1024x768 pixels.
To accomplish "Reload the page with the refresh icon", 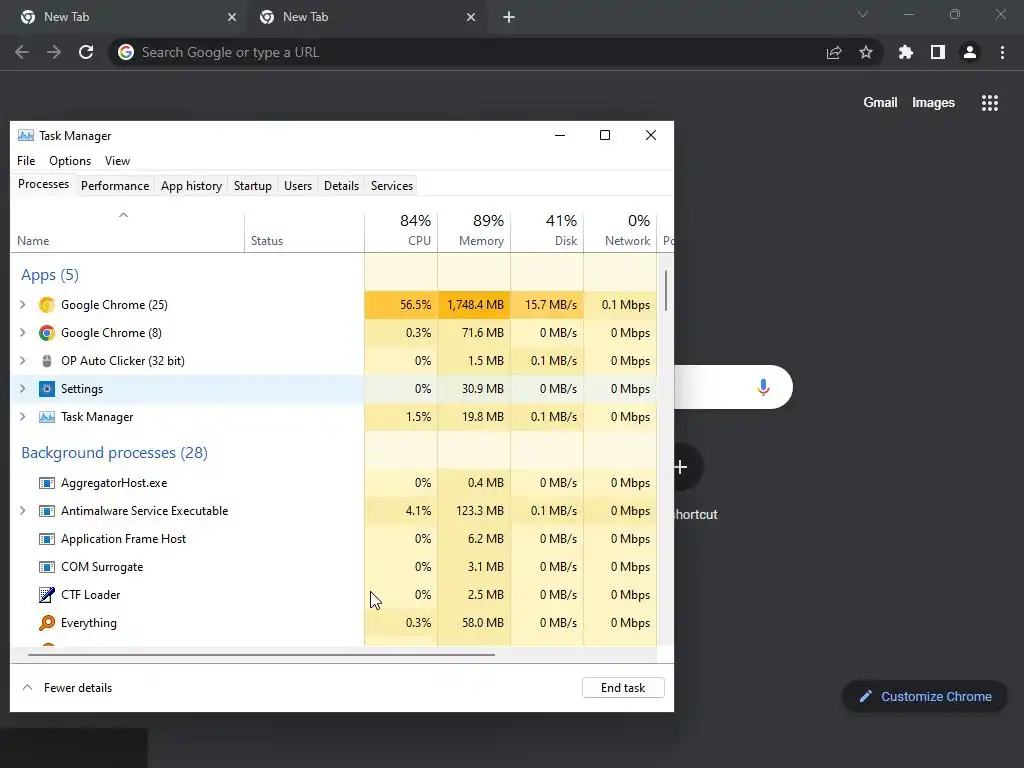I will point(86,52).
